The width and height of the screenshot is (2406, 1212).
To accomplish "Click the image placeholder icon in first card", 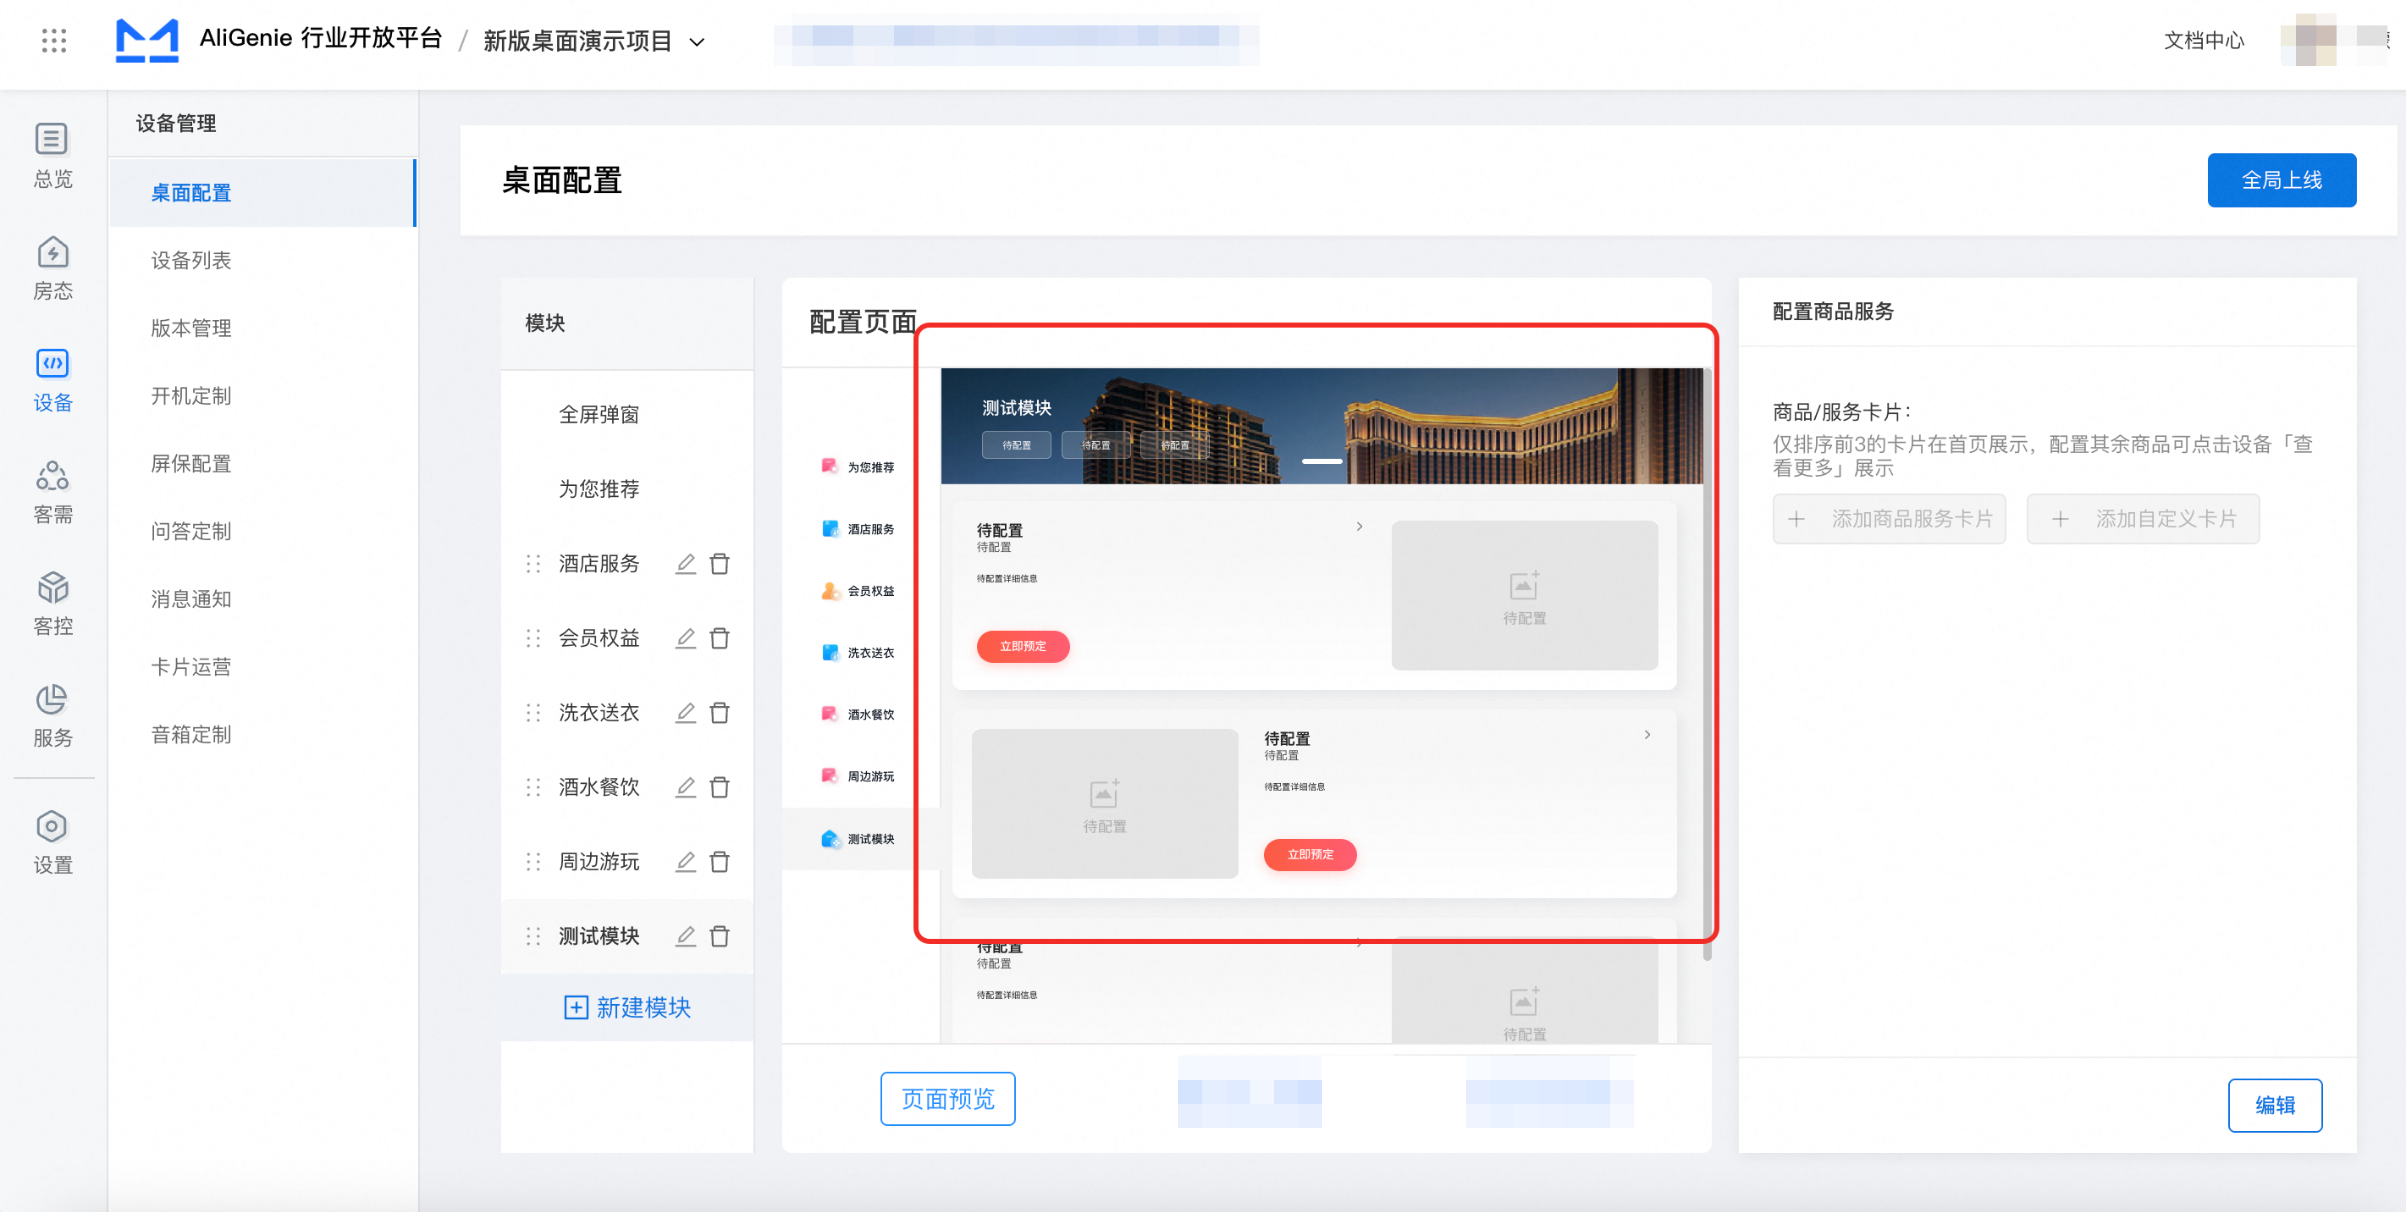I will click(x=1524, y=584).
